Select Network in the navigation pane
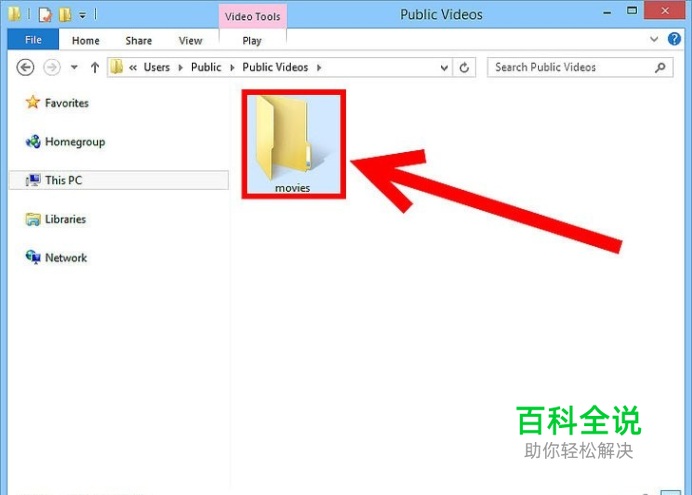692x495 pixels. 66,258
